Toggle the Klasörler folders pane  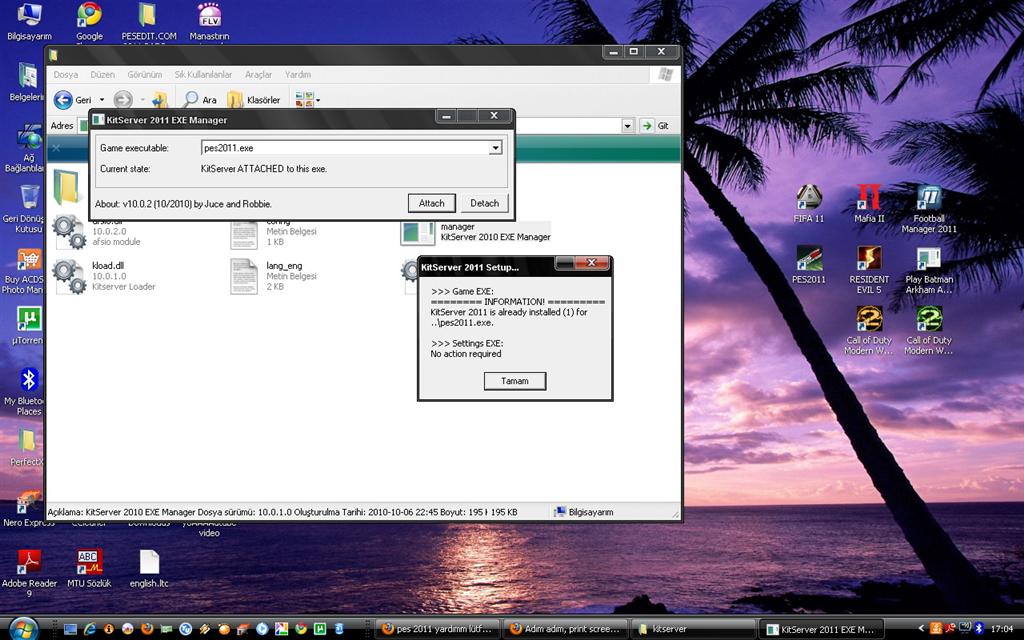pyautogui.click(x=253, y=100)
